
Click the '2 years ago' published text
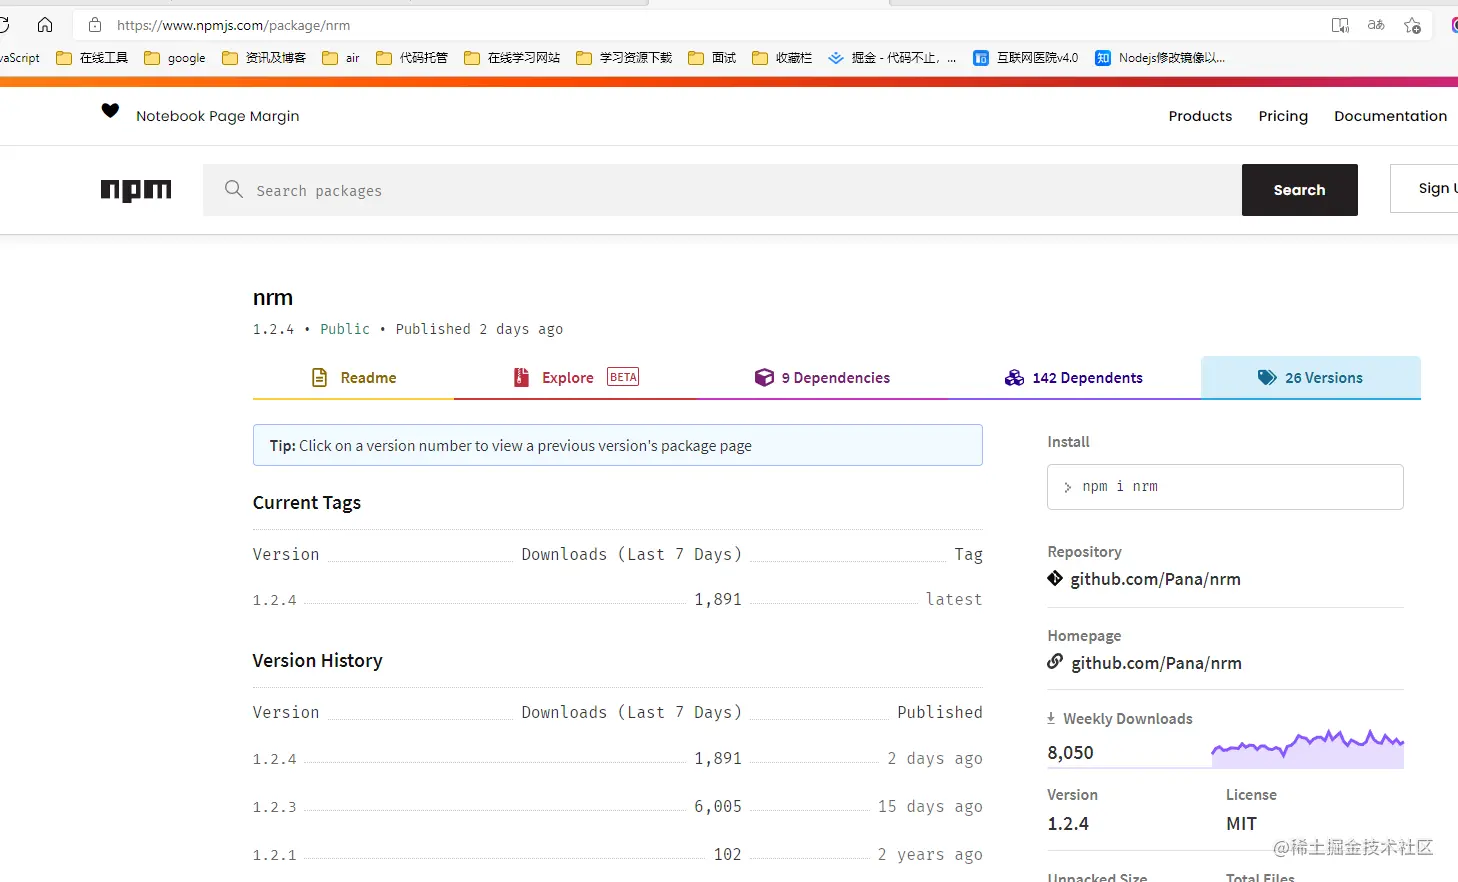[x=930, y=854]
